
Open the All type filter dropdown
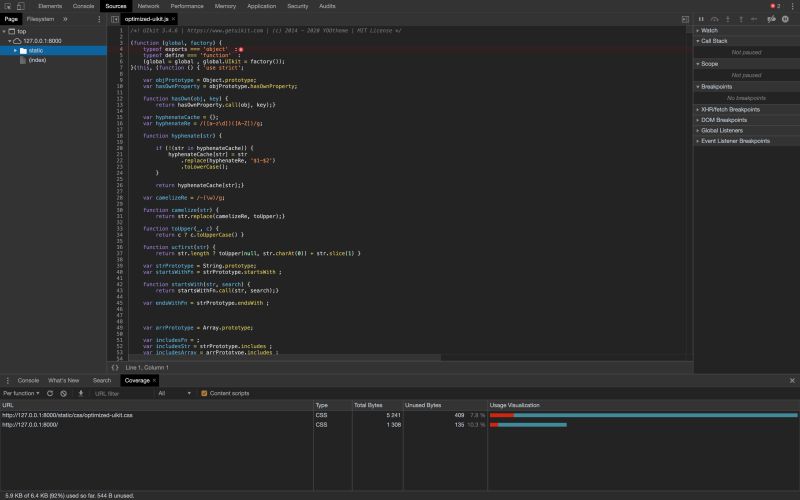[x=174, y=393]
